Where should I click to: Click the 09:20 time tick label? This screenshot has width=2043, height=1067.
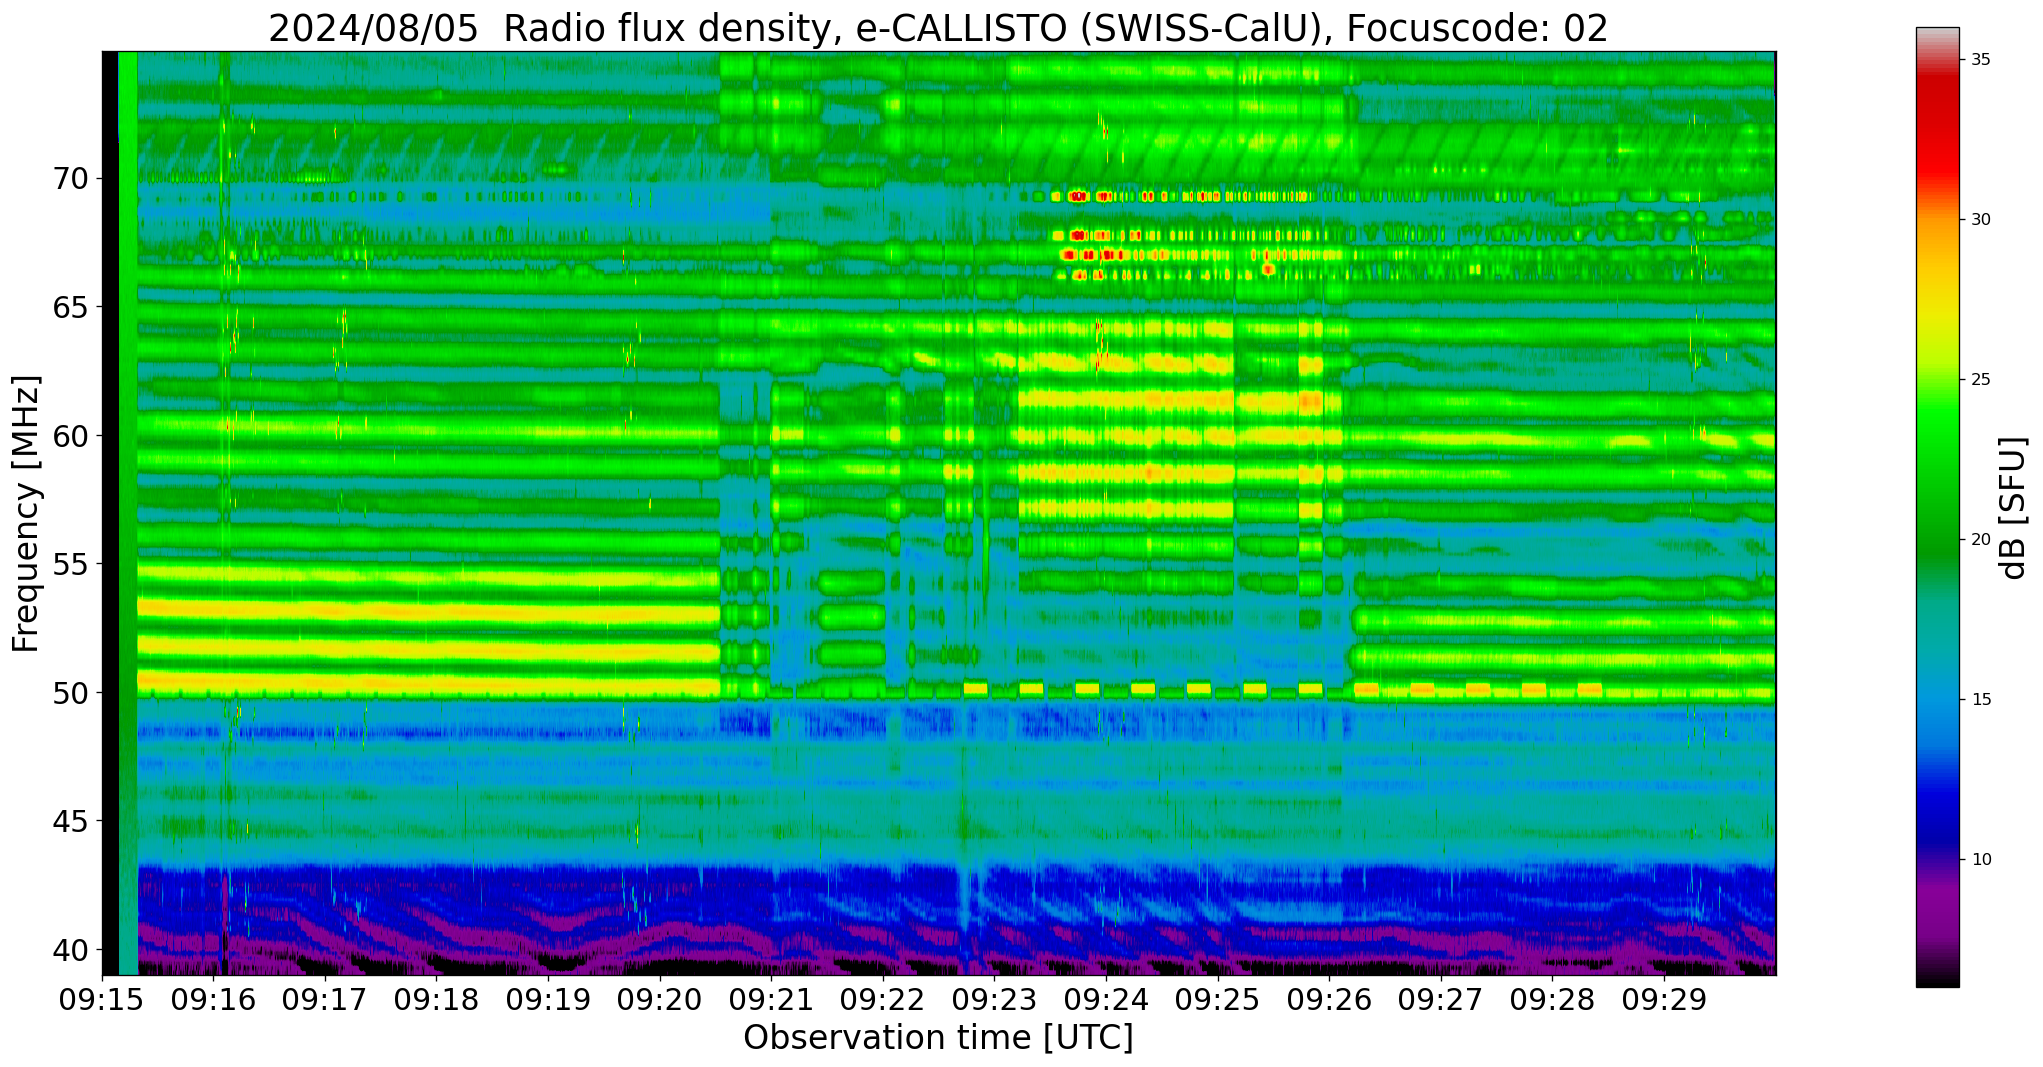coord(660,999)
